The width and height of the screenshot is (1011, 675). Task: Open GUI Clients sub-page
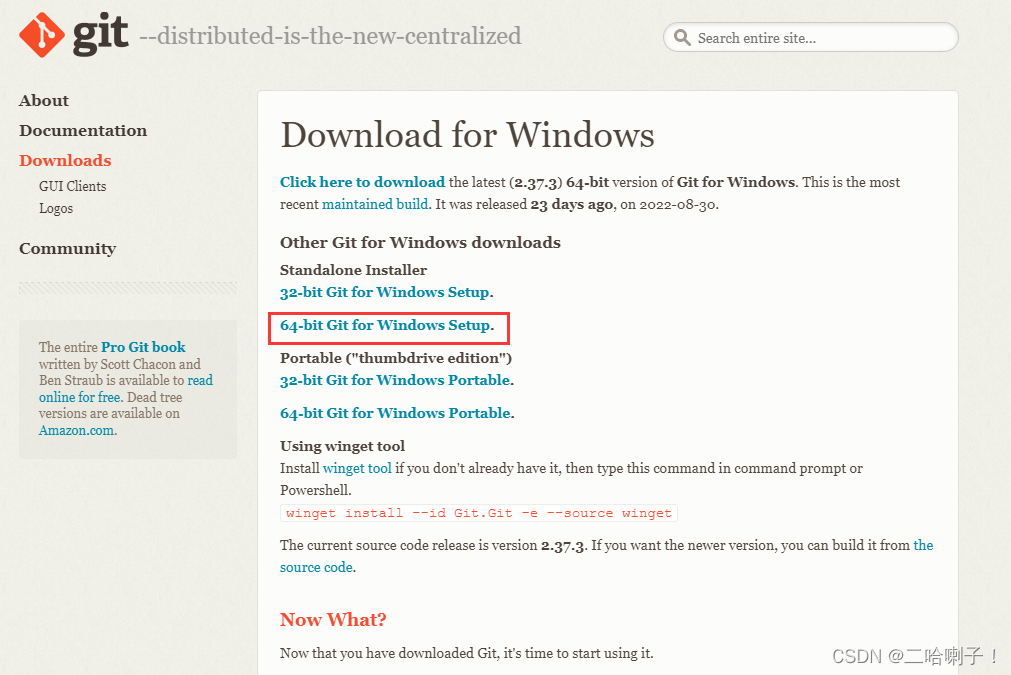[x=72, y=186]
